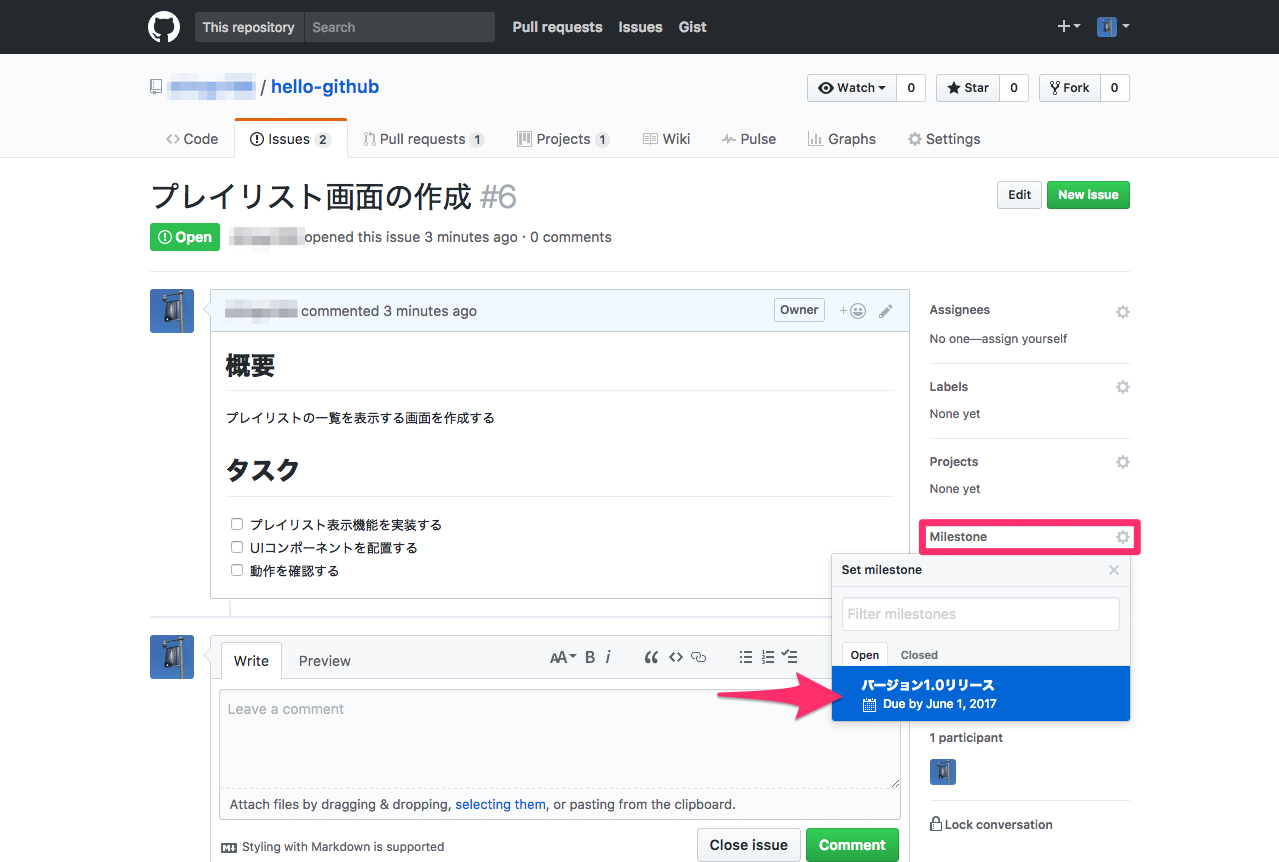Check the UIコンポーネントを配置する task checkbox
Screen dimensions: 1279x862
pyautogui.click(x=237, y=547)
